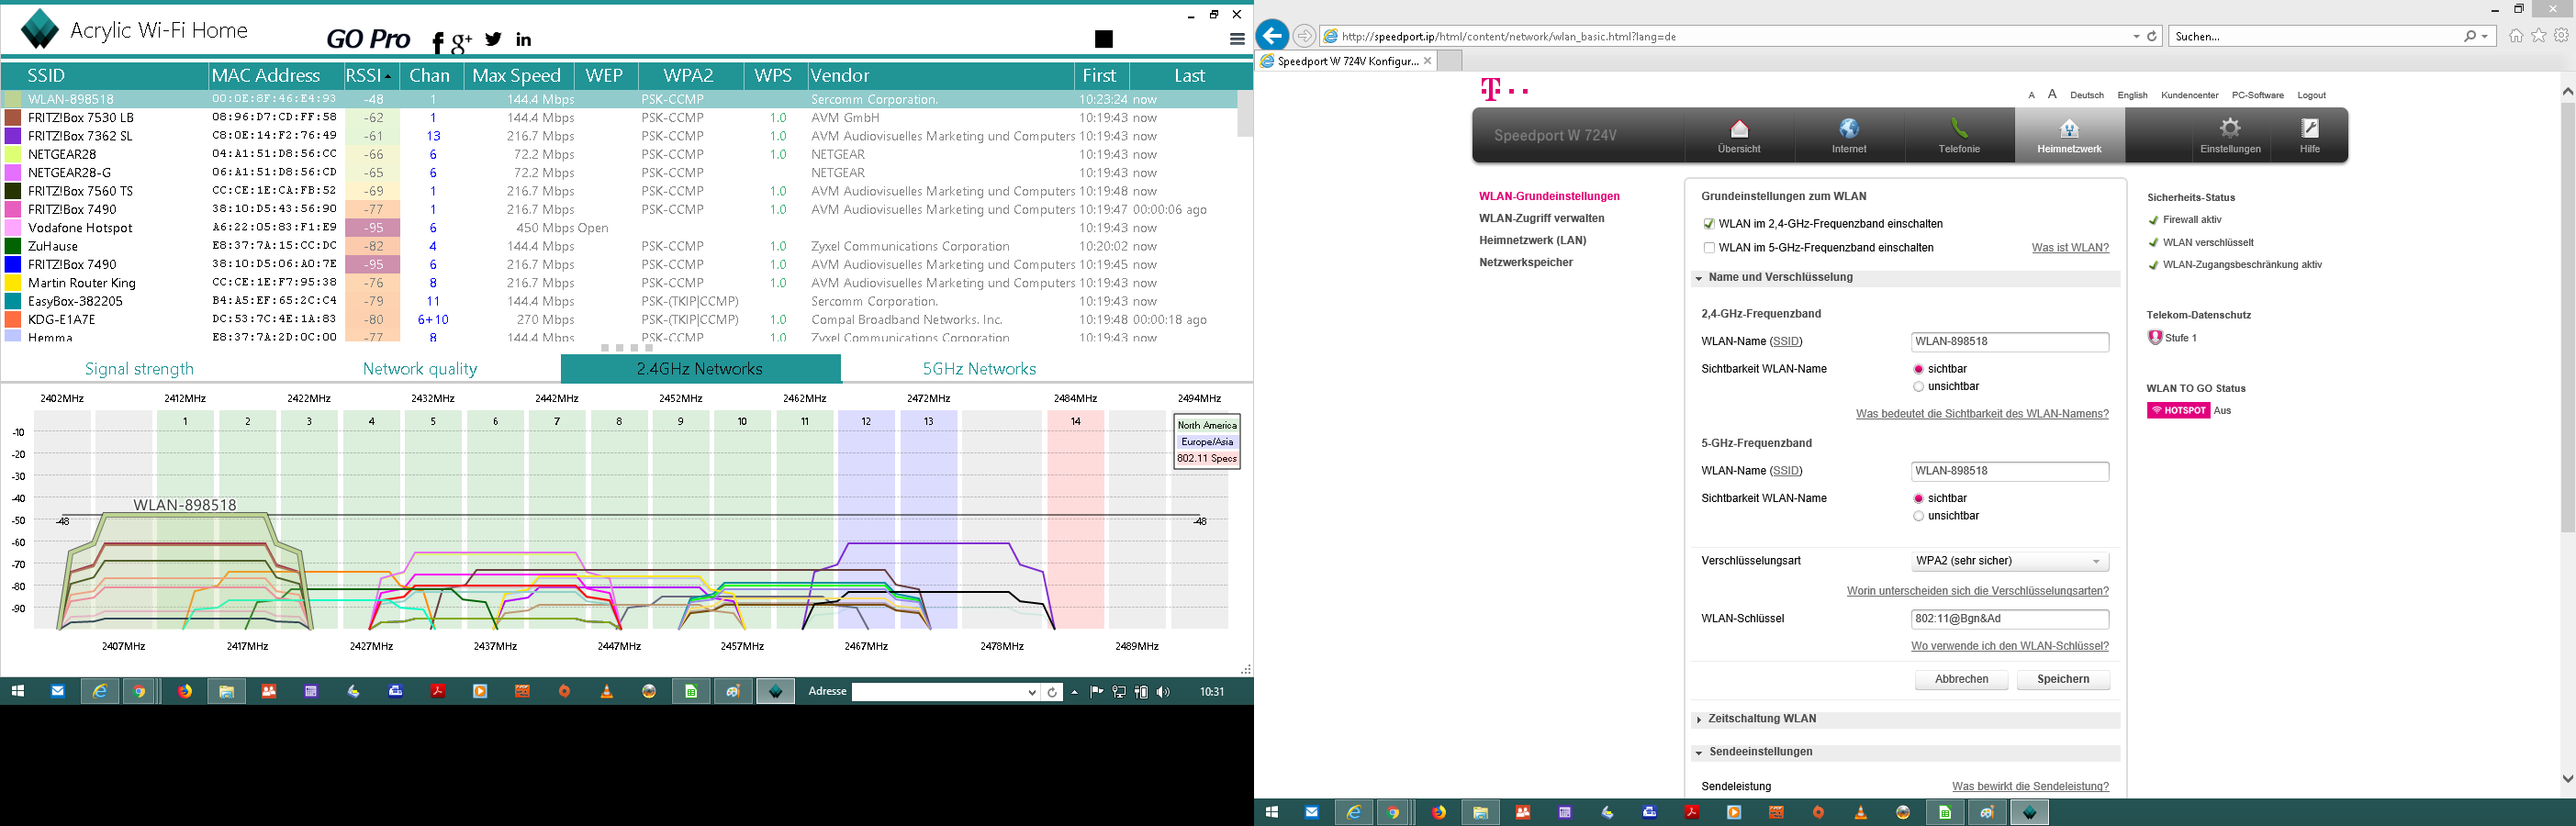Image resolution: width=2576 pixels, height=826 pixels.
Task: Open WLAN-Zugriff verwalten menu item
Action: point(1541,218)
